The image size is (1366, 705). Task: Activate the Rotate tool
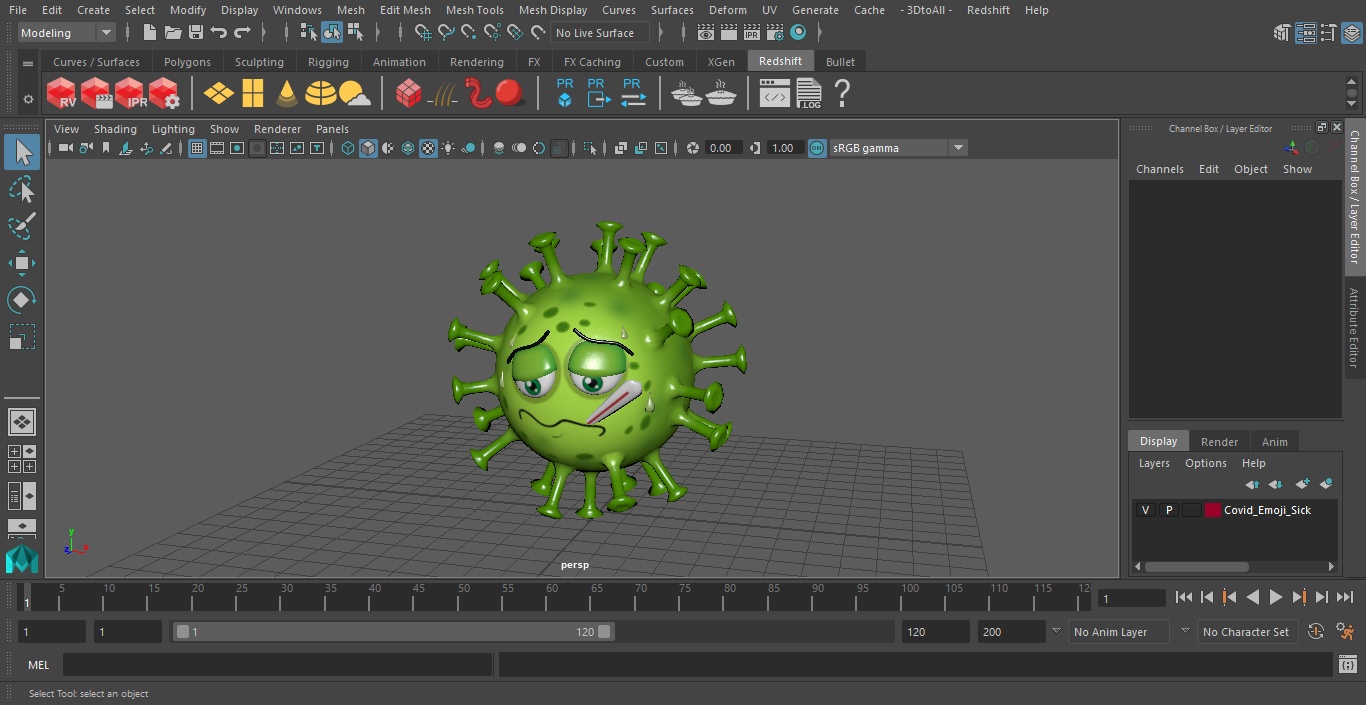pos(22,299)
